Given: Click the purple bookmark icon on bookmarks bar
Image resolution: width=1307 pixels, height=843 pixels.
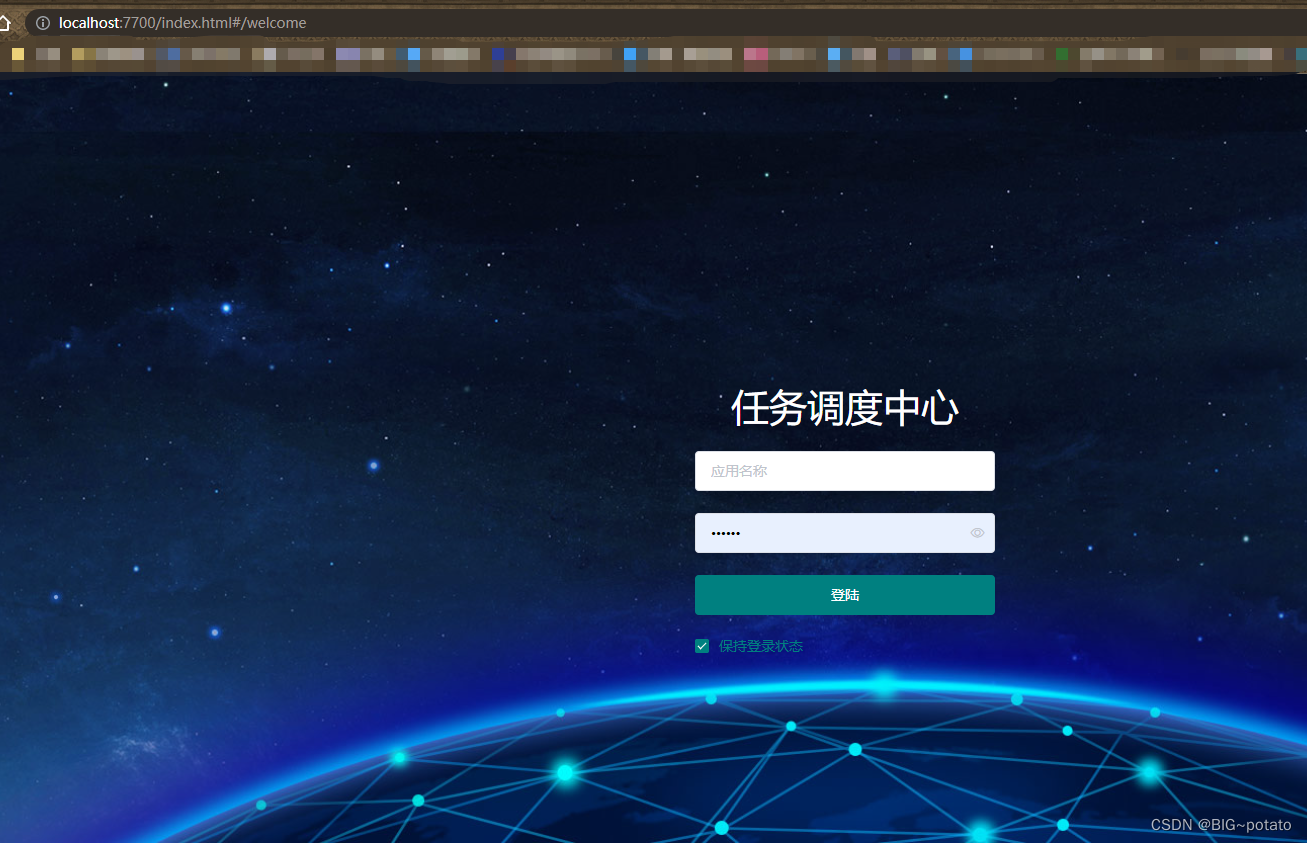Looking at the screenshot, I should [x=347, y=54].
